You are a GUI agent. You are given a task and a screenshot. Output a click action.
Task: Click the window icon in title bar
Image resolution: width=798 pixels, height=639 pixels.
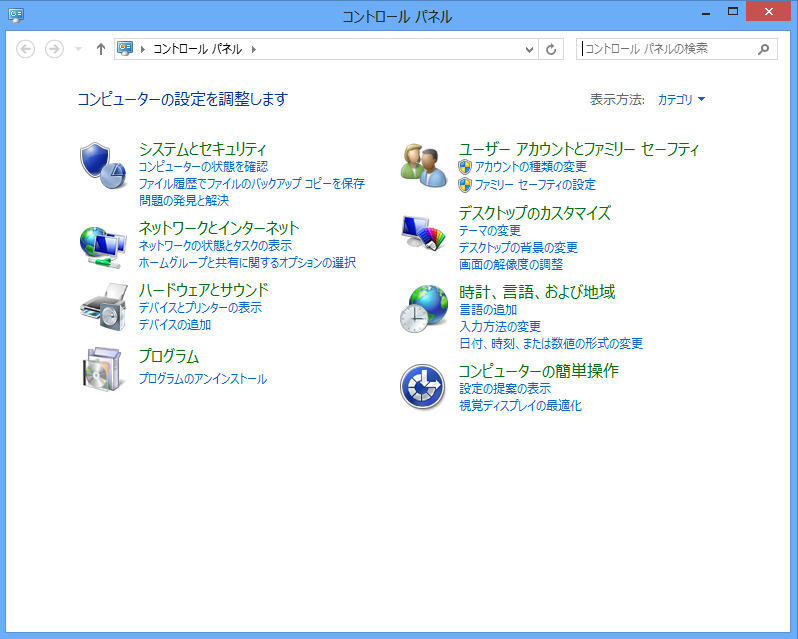(x=16, y=14)
